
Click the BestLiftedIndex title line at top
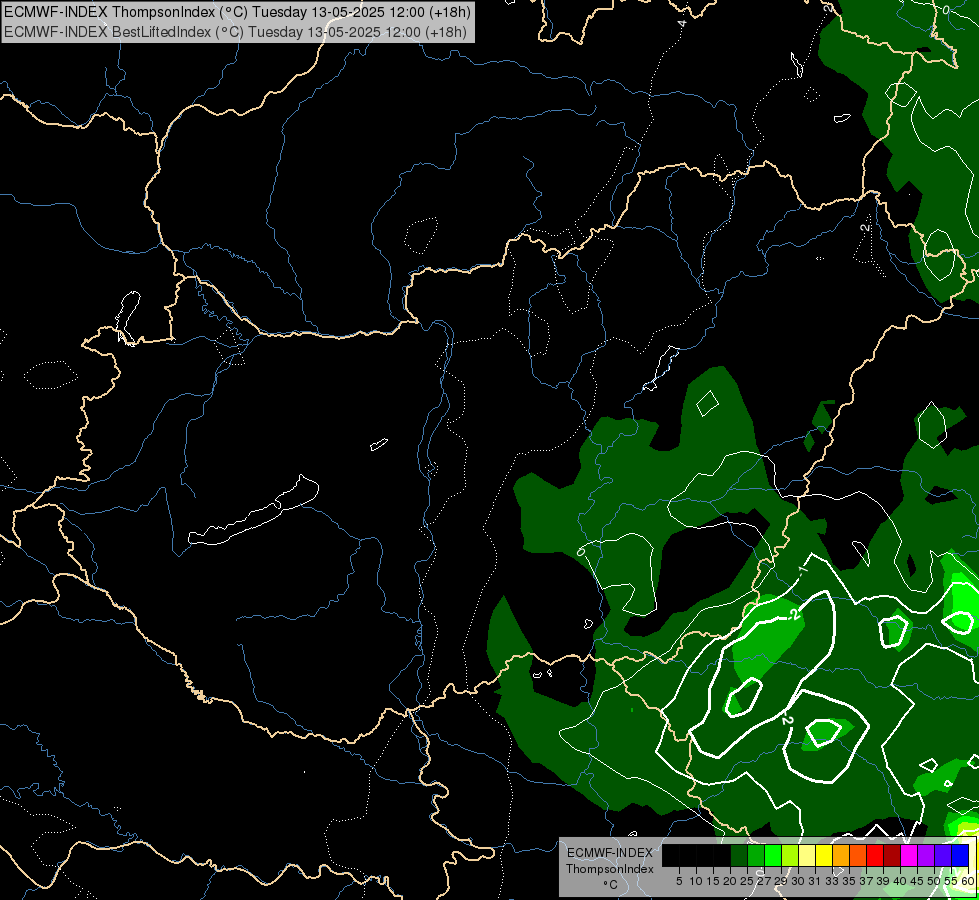coord(235,32)
